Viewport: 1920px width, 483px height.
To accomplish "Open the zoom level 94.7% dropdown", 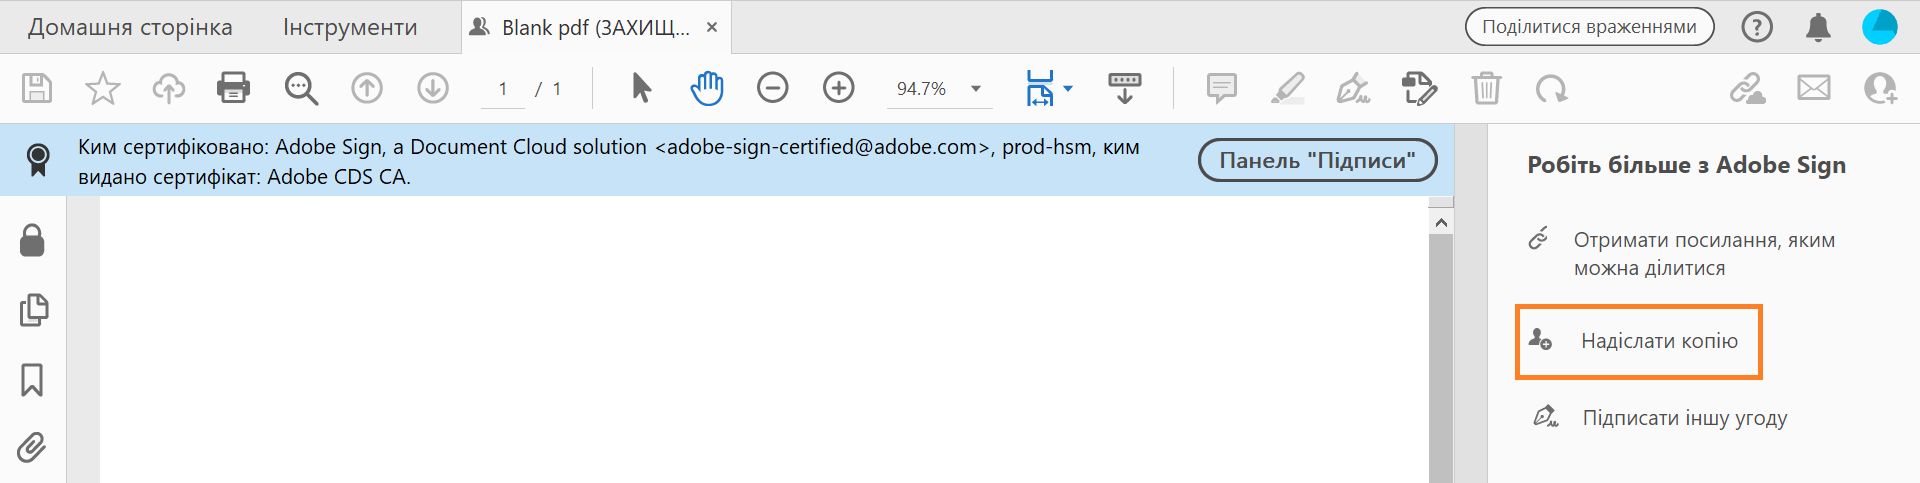I will (976, 89).
